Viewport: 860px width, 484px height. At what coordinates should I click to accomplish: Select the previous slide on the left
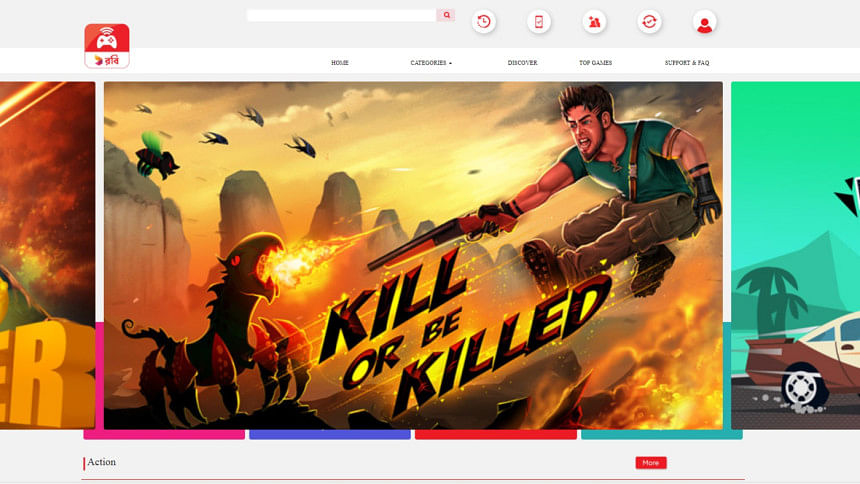pos(47,255)
